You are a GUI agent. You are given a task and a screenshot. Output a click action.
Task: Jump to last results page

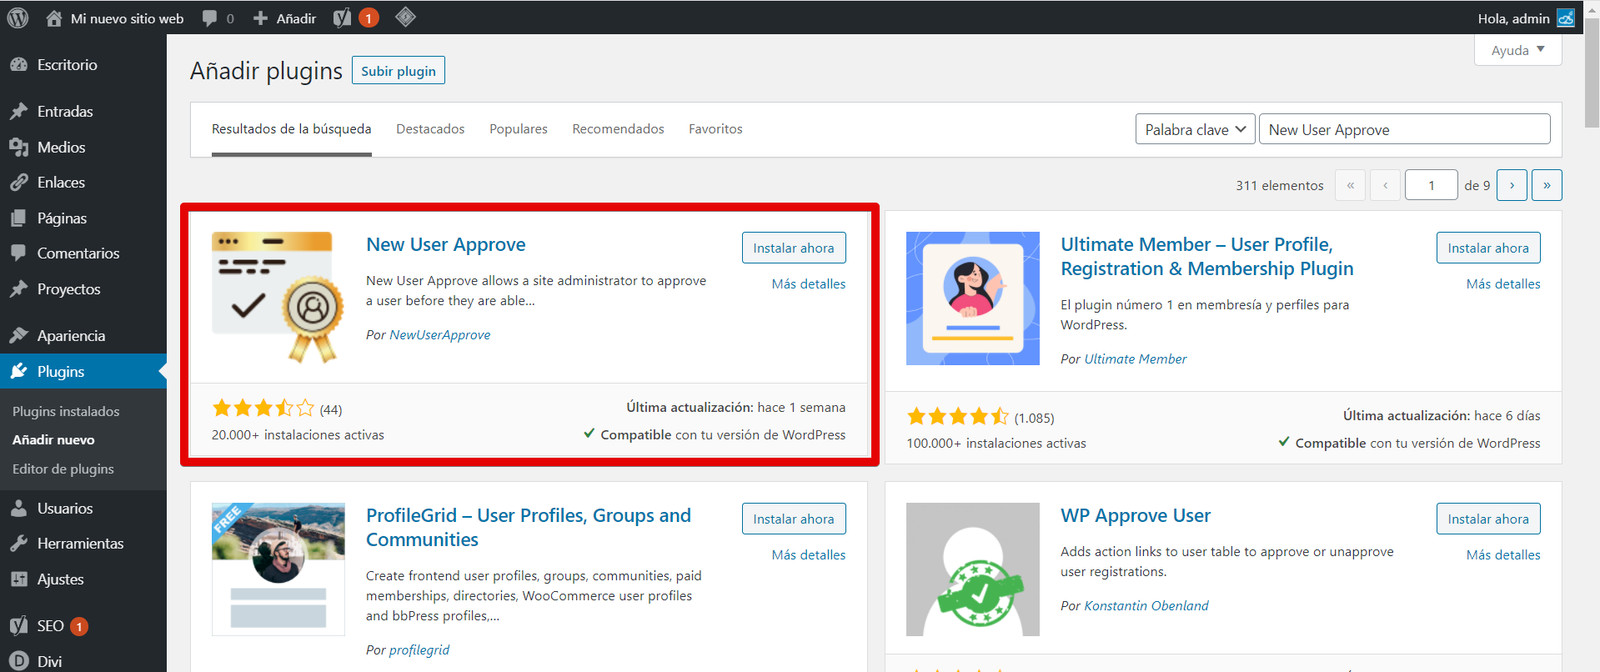(x=1547, y=185)
